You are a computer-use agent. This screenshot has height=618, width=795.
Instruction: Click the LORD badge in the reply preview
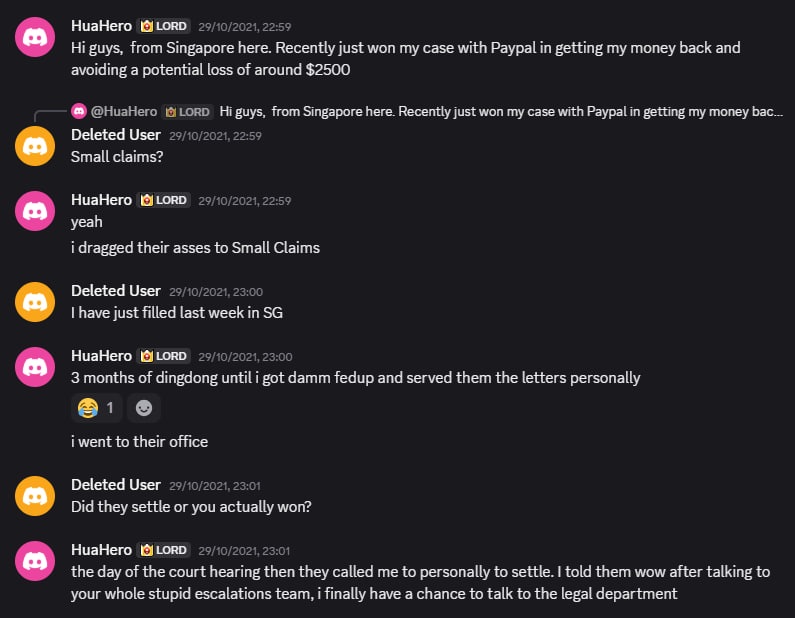tap(187, 111)
